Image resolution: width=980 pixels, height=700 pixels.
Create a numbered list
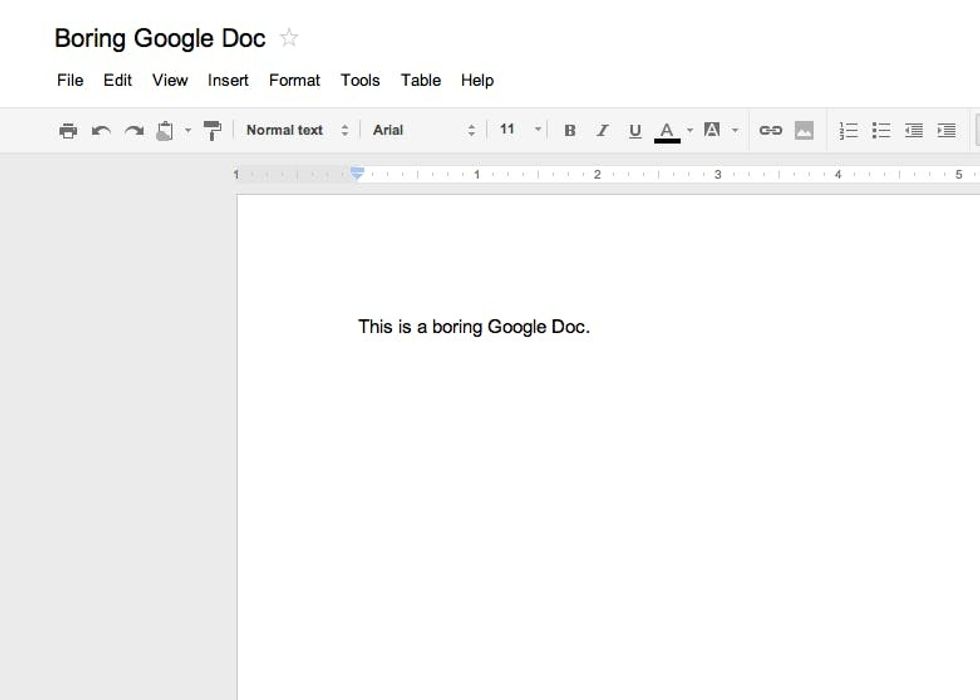(x=848, y=131)
